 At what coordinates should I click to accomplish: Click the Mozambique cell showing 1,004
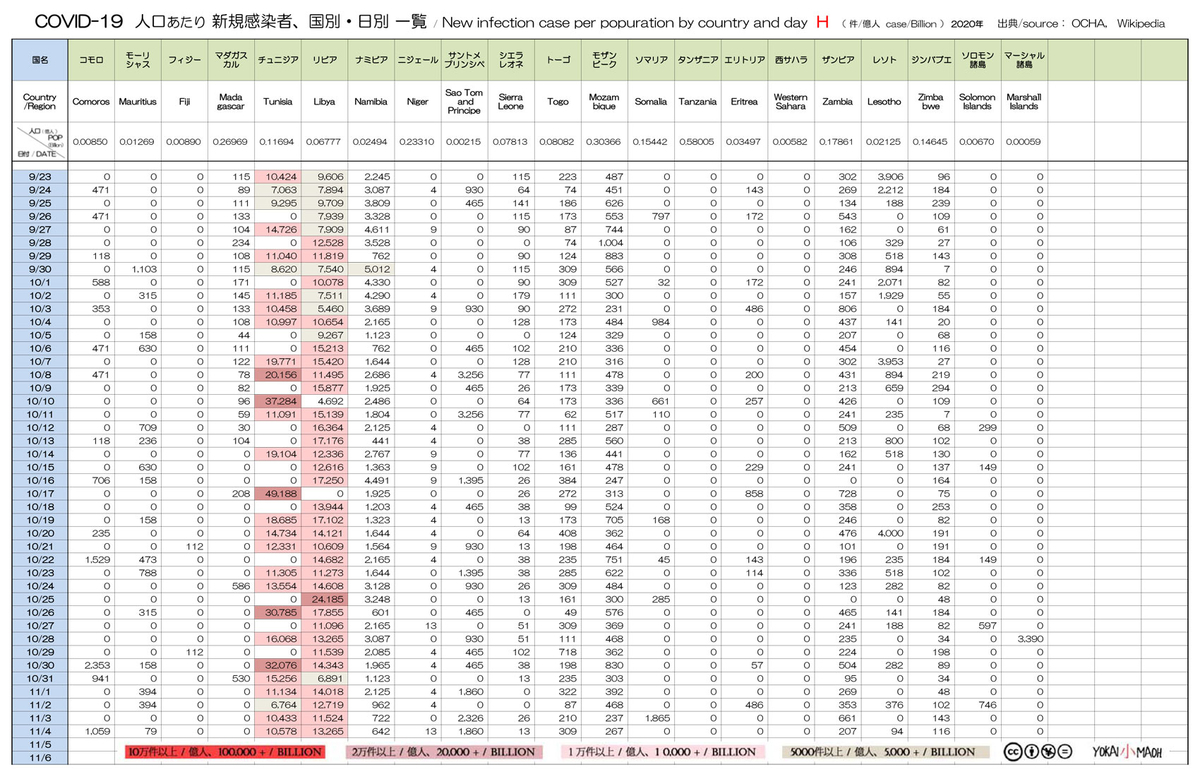pos(606,242)
